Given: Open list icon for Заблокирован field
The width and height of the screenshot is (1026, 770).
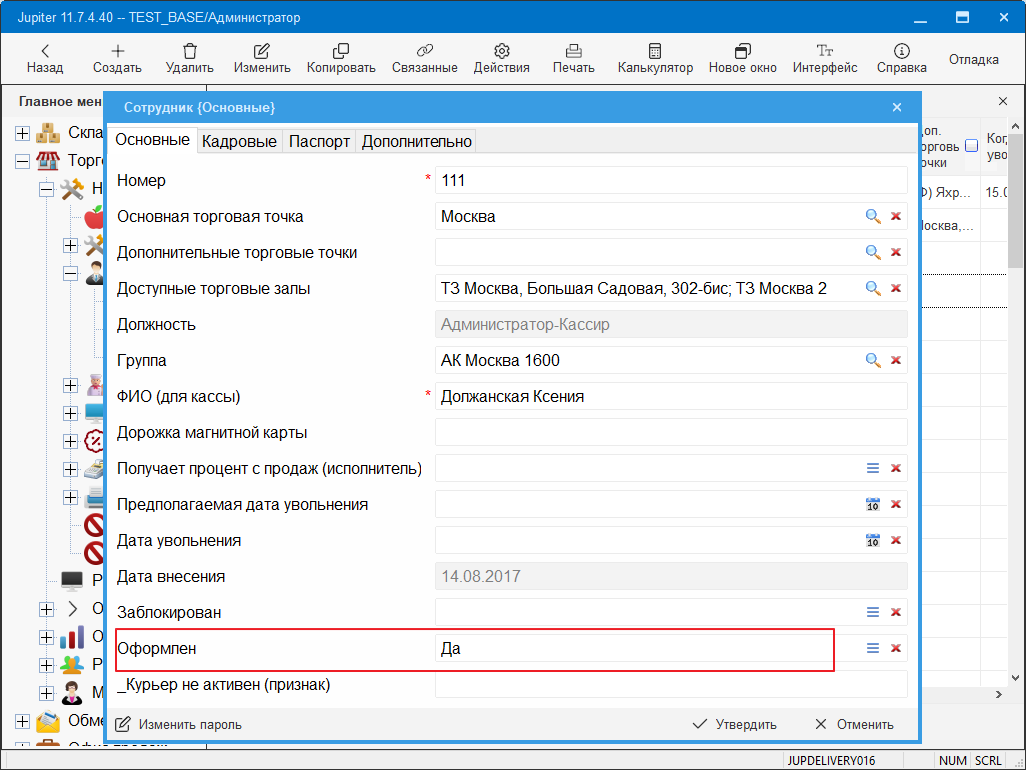Looking at the screenshot, I should coord(873,613).
